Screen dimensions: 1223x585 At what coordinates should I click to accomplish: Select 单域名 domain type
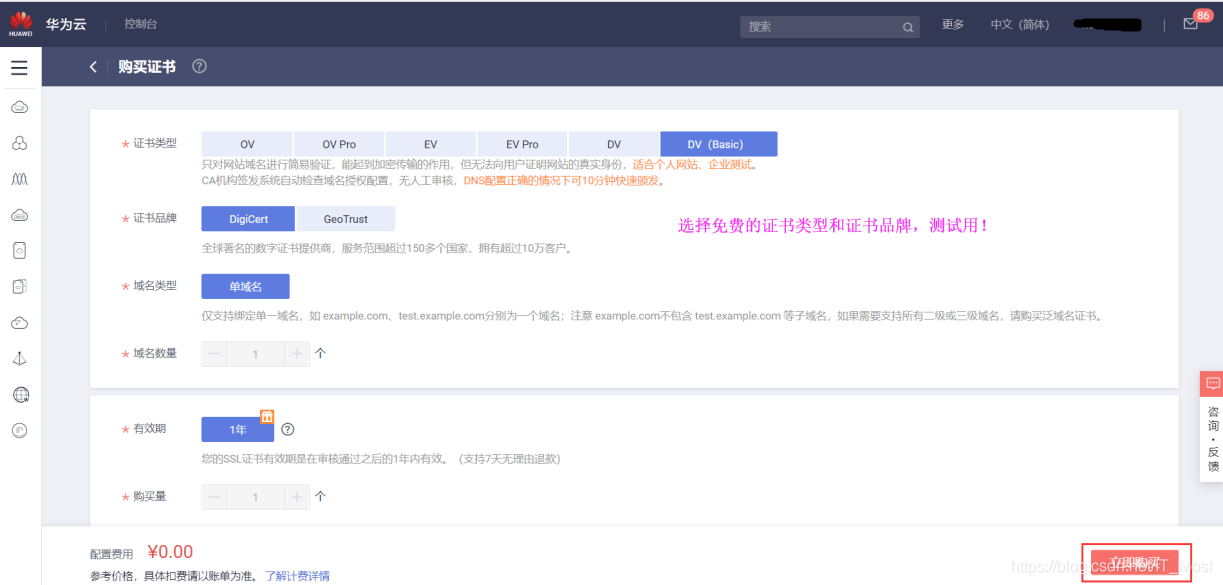pos(245,286)
